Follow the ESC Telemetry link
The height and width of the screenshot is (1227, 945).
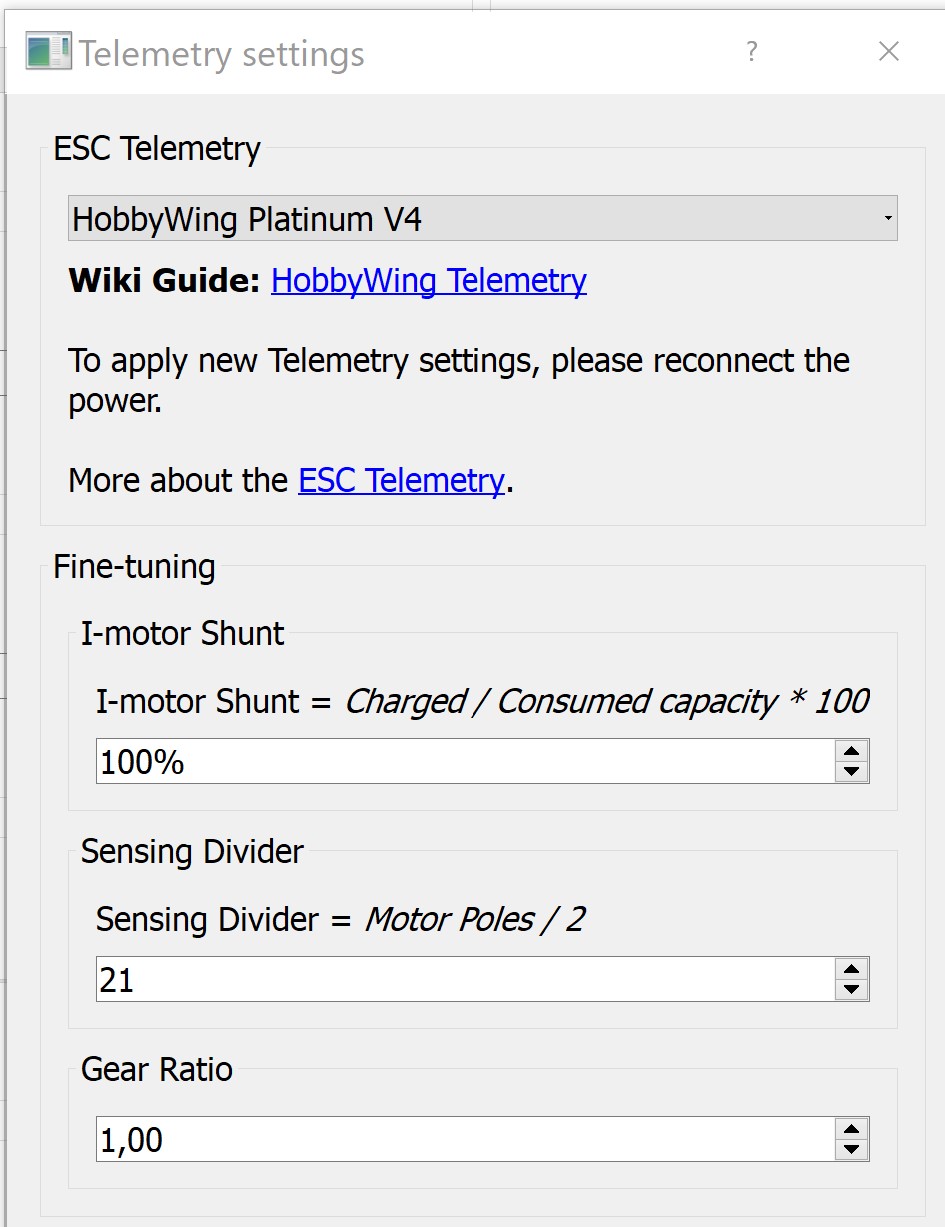point(401,481)
